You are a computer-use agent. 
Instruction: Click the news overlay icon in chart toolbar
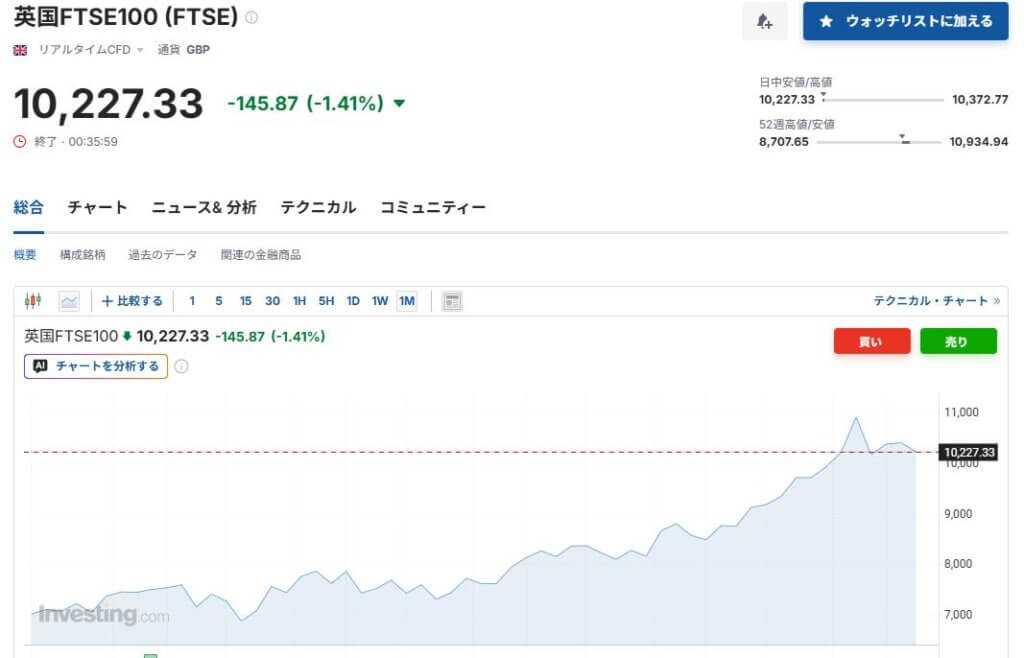[452, 301]
